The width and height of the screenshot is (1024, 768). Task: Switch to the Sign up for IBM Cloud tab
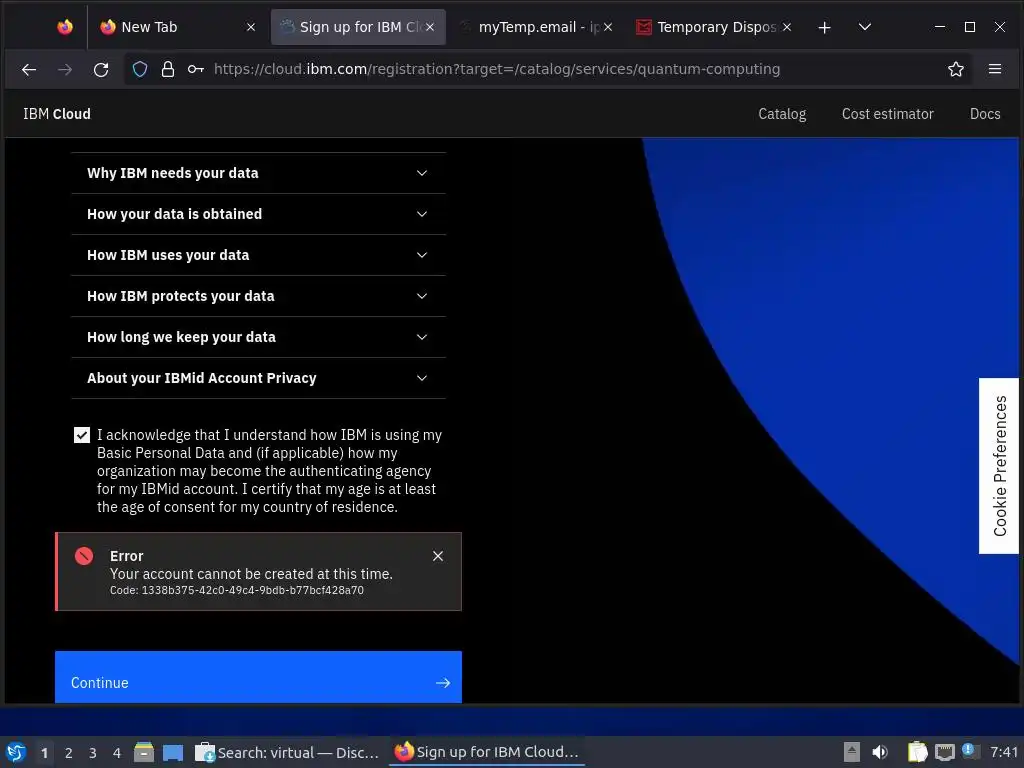(358, 27)
